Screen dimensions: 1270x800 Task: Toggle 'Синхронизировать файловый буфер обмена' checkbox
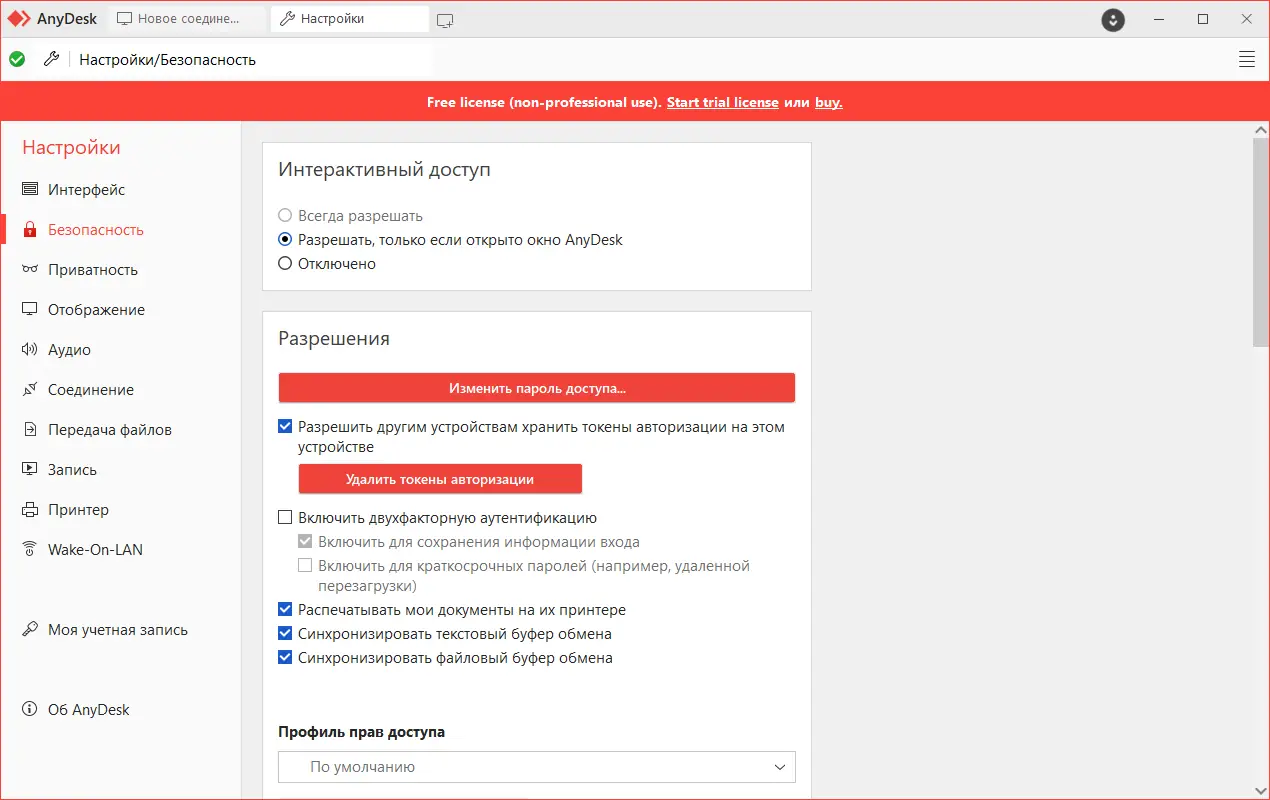coord(285,657)
